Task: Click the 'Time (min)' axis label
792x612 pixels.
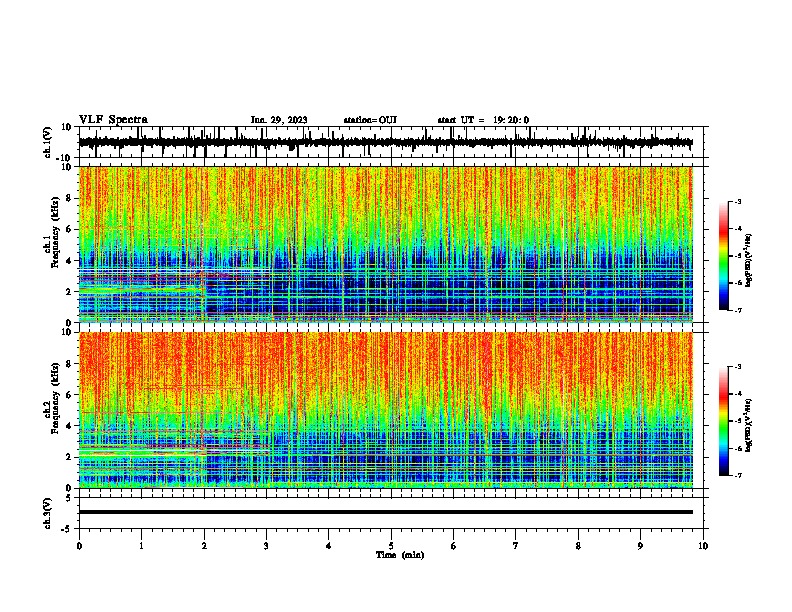Action: pos(400,555)
